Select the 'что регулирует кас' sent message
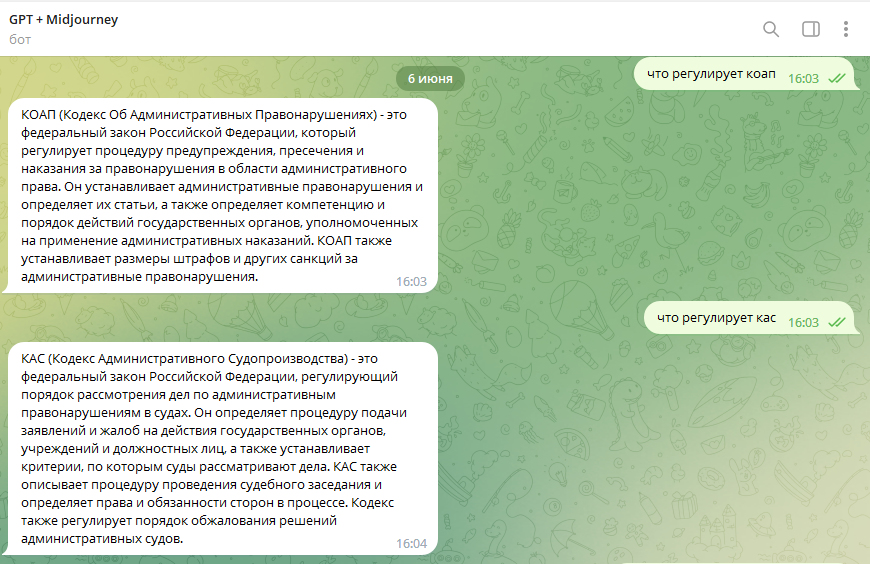The width and height of the screenshot is (870, 564). click(717, 318)
